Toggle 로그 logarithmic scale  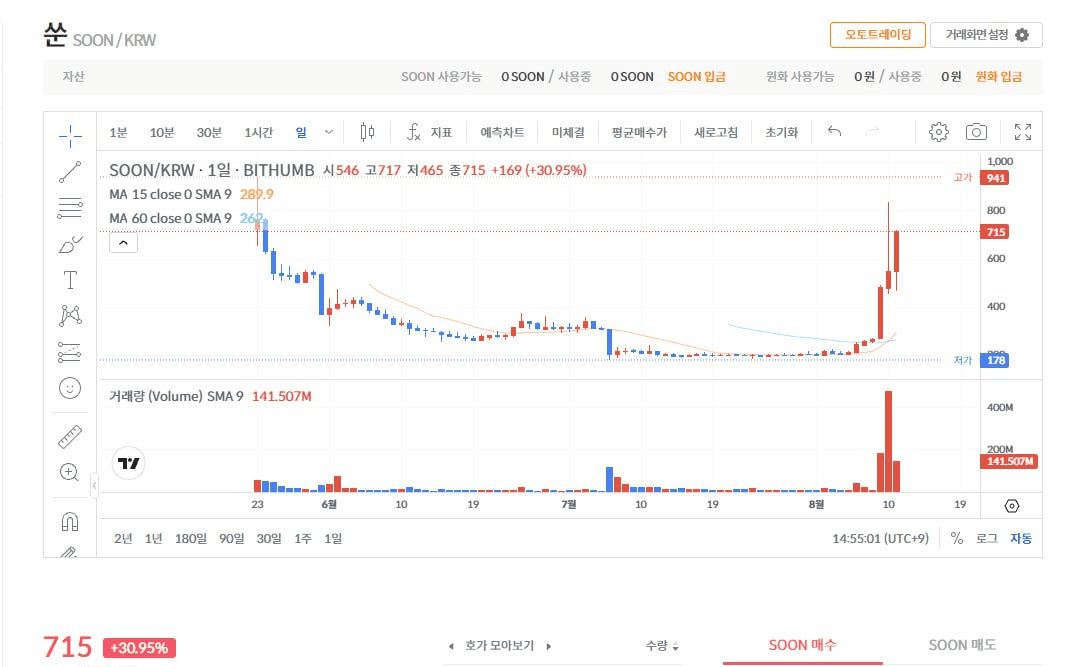click(x=986, y=539)
